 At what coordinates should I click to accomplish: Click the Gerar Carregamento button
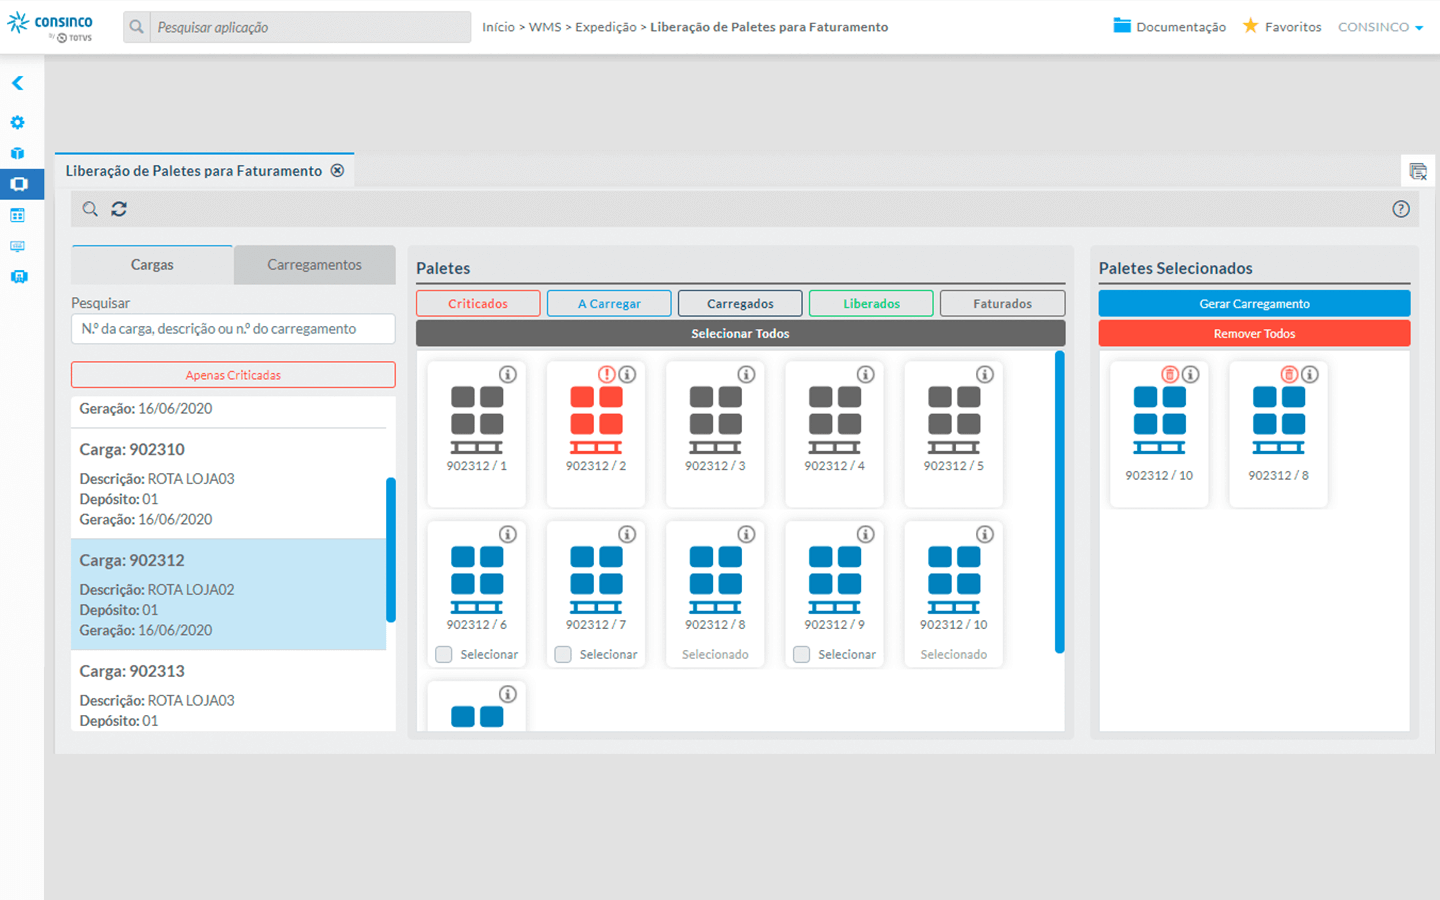(1254, 303)
